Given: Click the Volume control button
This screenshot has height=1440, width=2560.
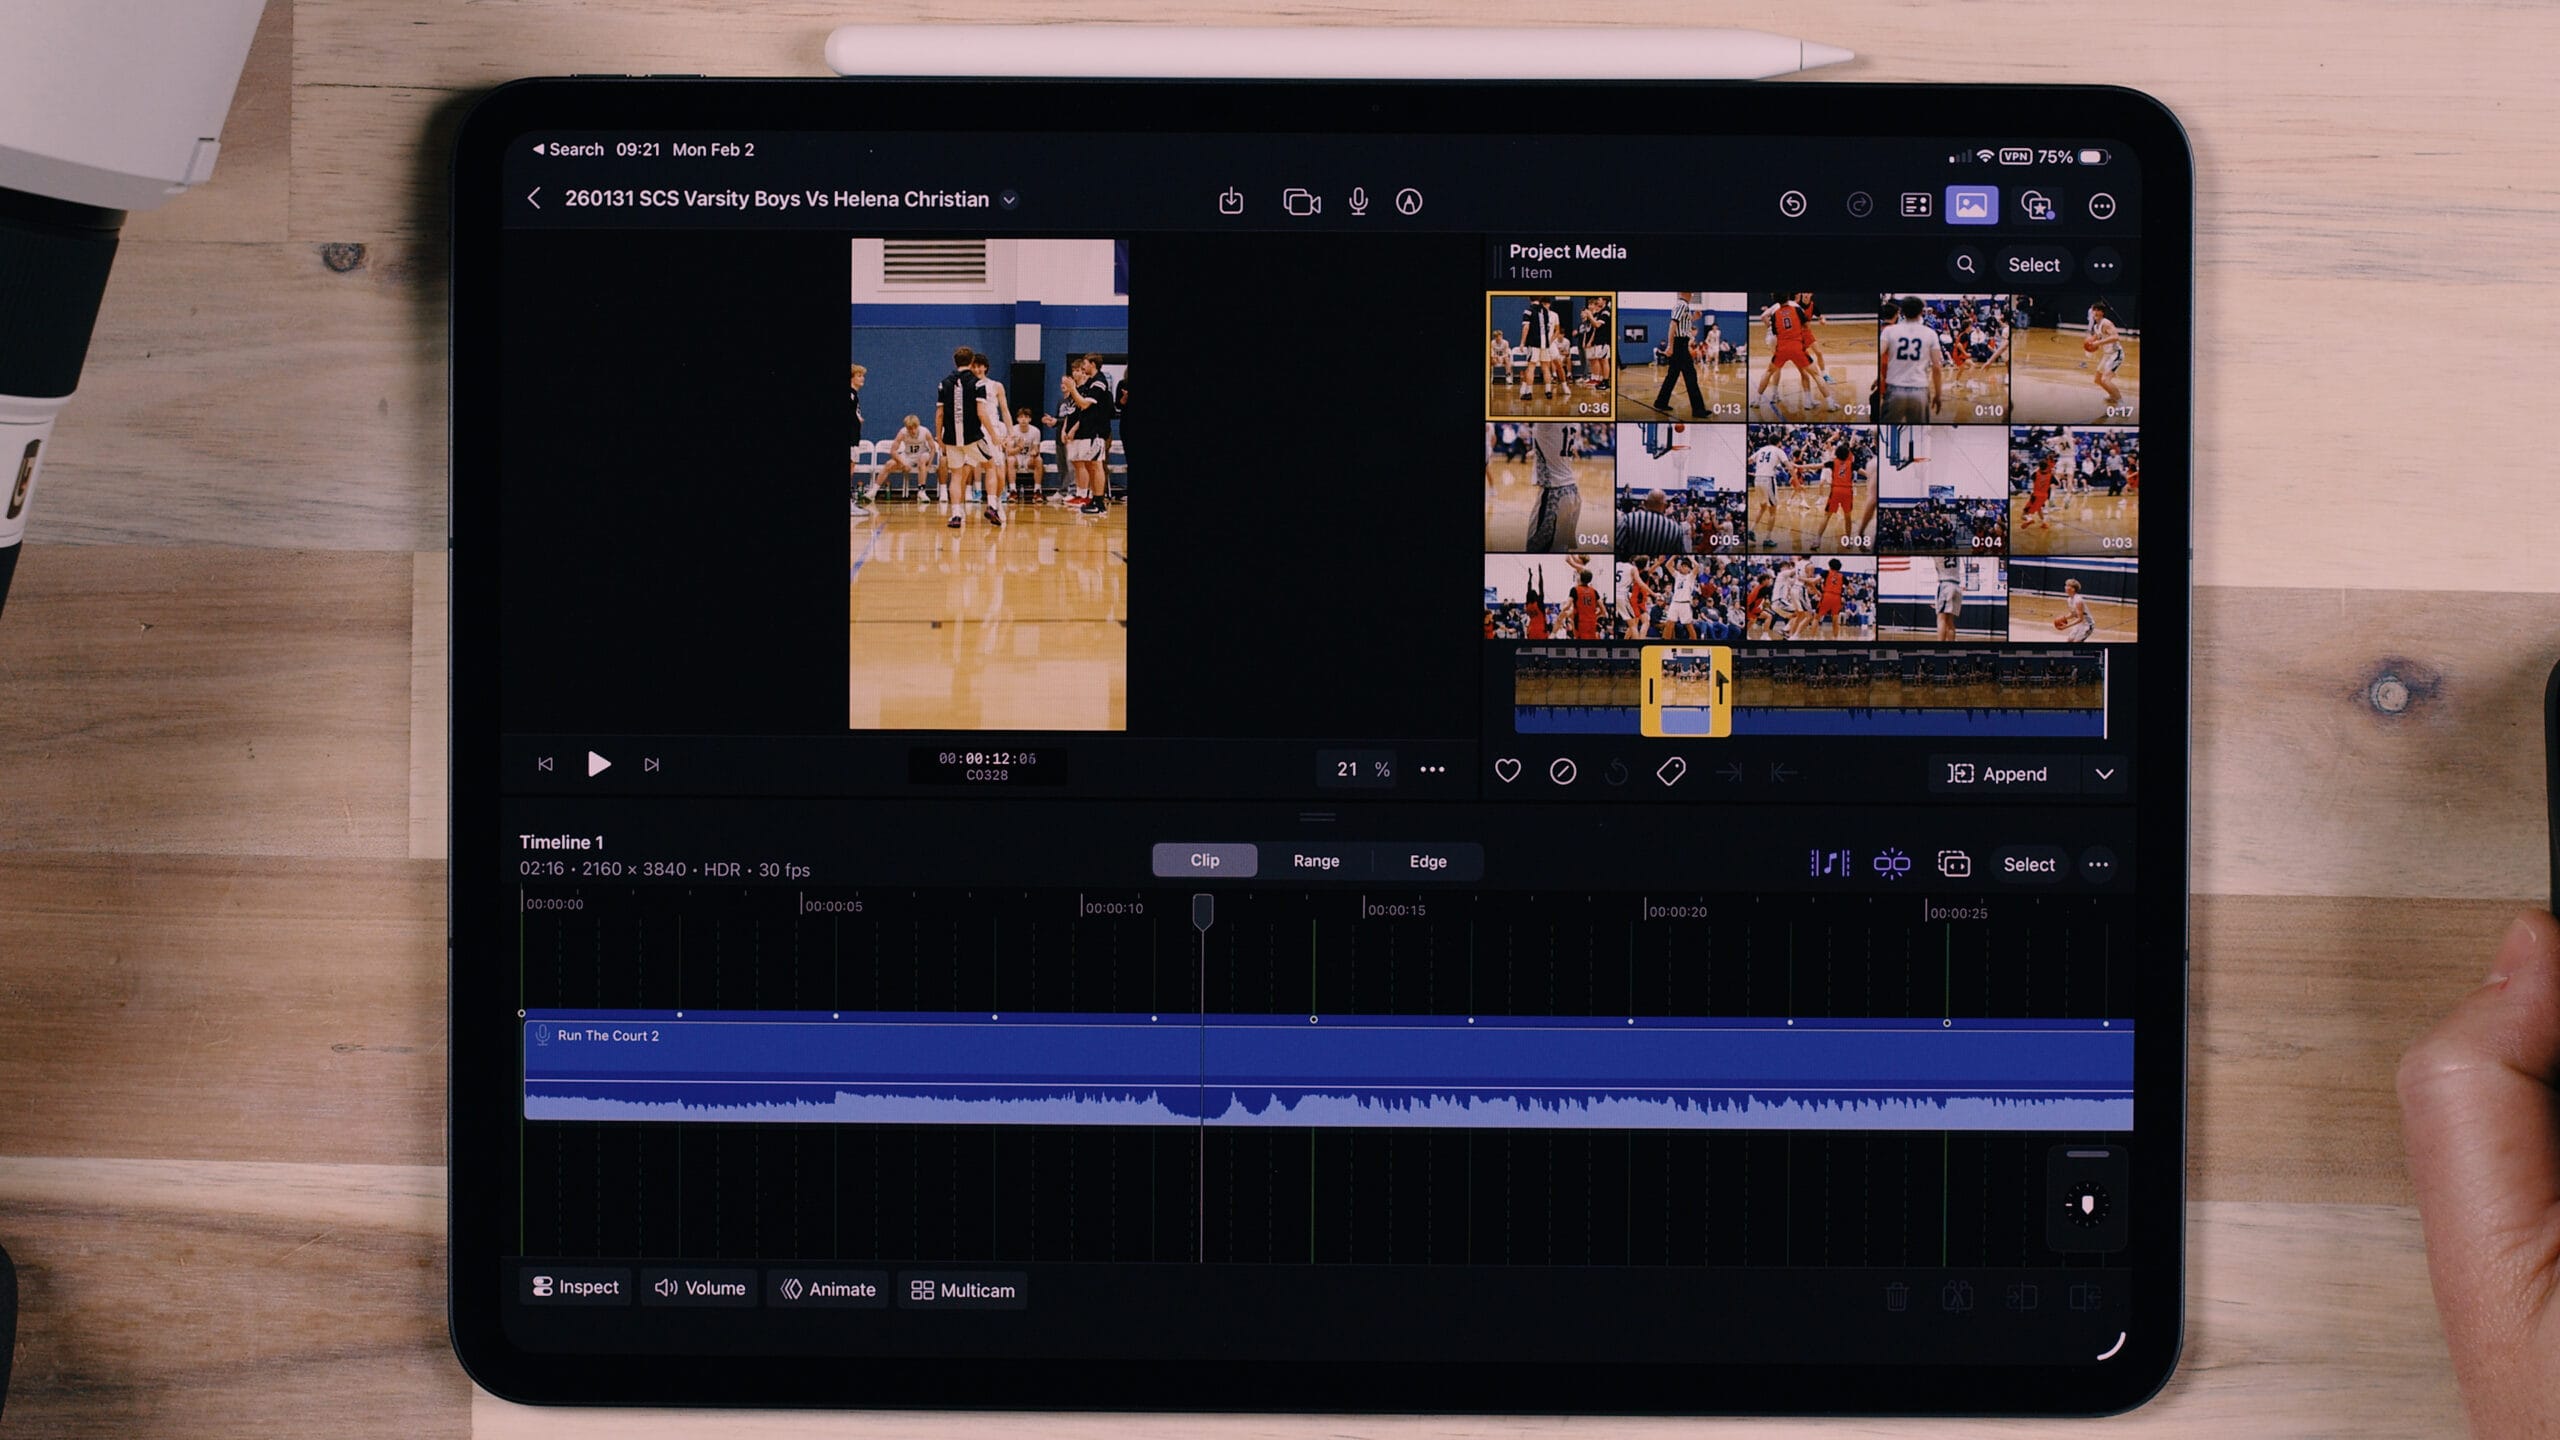Looking at the screenshot, I should tap(700, 1288).
